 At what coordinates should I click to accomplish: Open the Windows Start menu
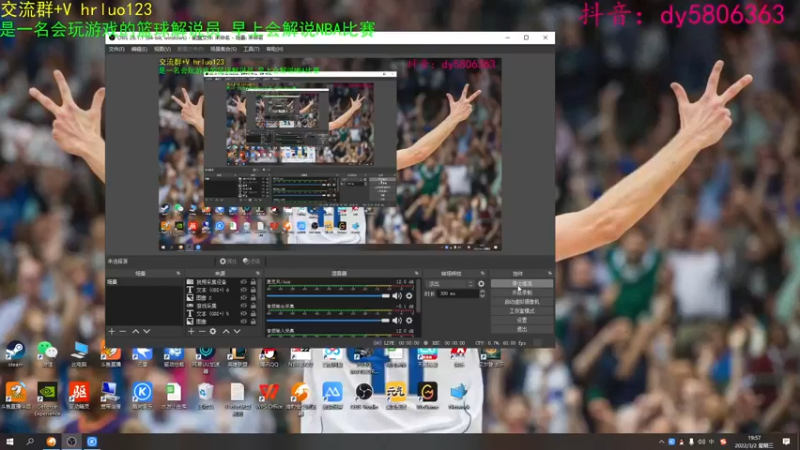point(10,441)
